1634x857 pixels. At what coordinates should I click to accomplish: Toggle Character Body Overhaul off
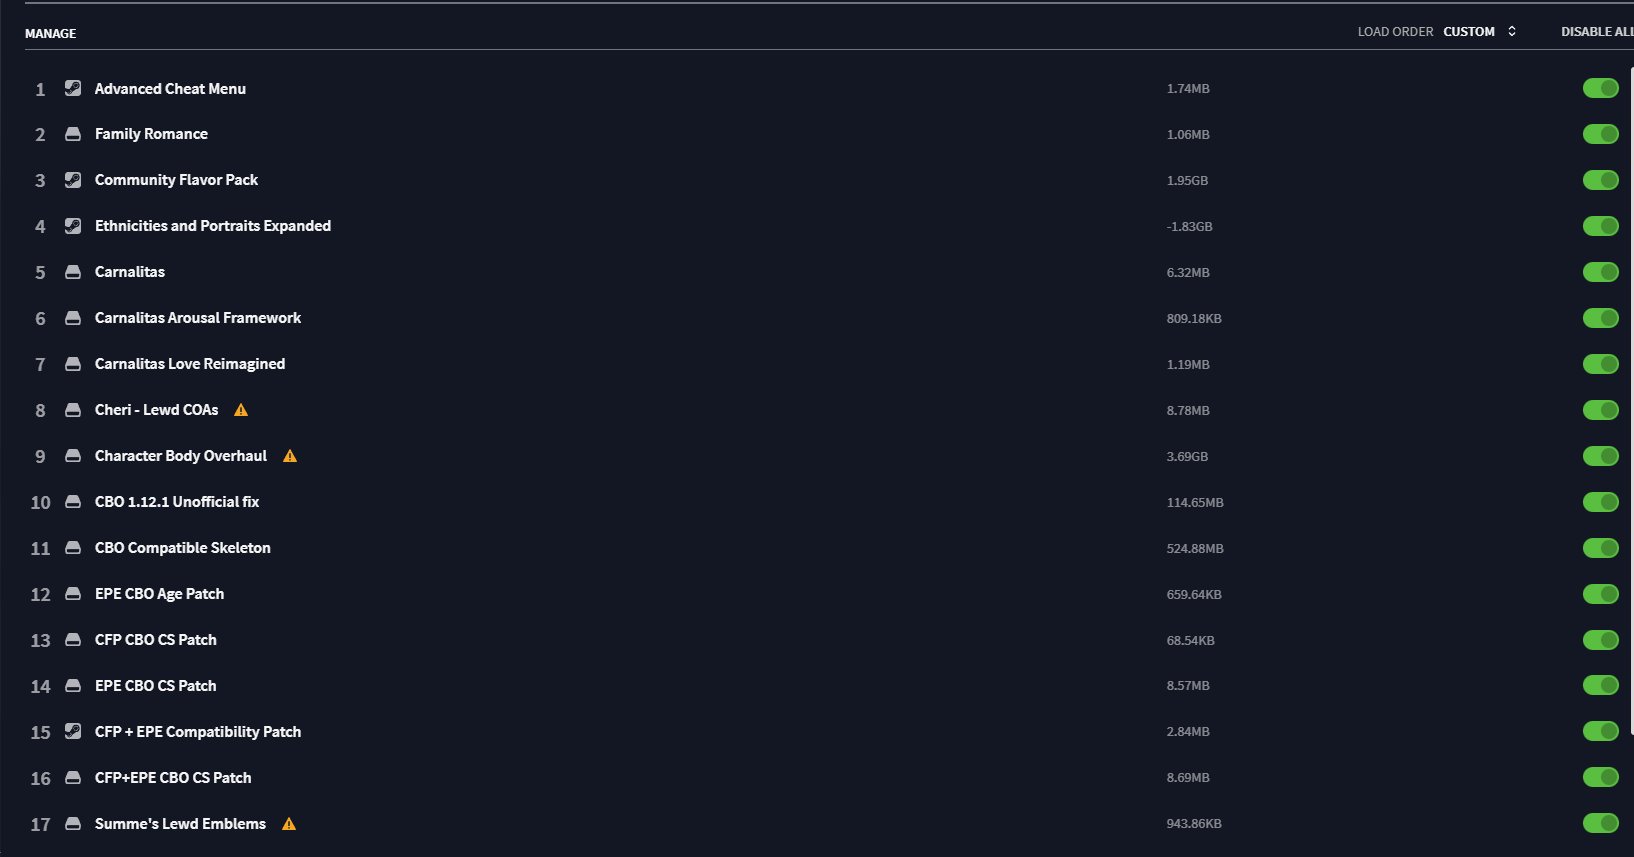point(1600,456)
